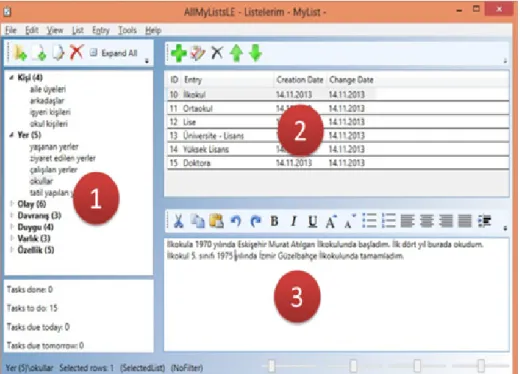Click the Expand All button
Screen dimensions: 520x374
[x=114, y=53]
